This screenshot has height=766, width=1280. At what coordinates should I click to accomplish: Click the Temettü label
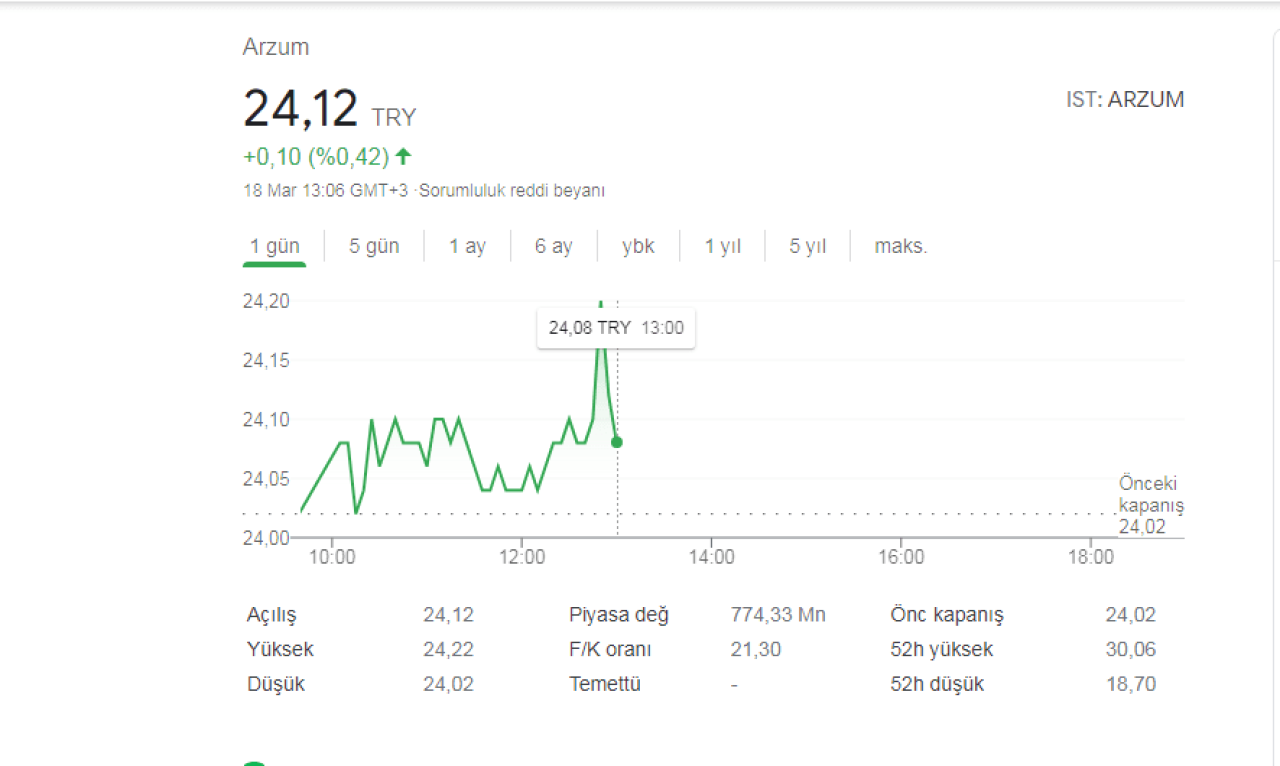[x=605, y=685]
